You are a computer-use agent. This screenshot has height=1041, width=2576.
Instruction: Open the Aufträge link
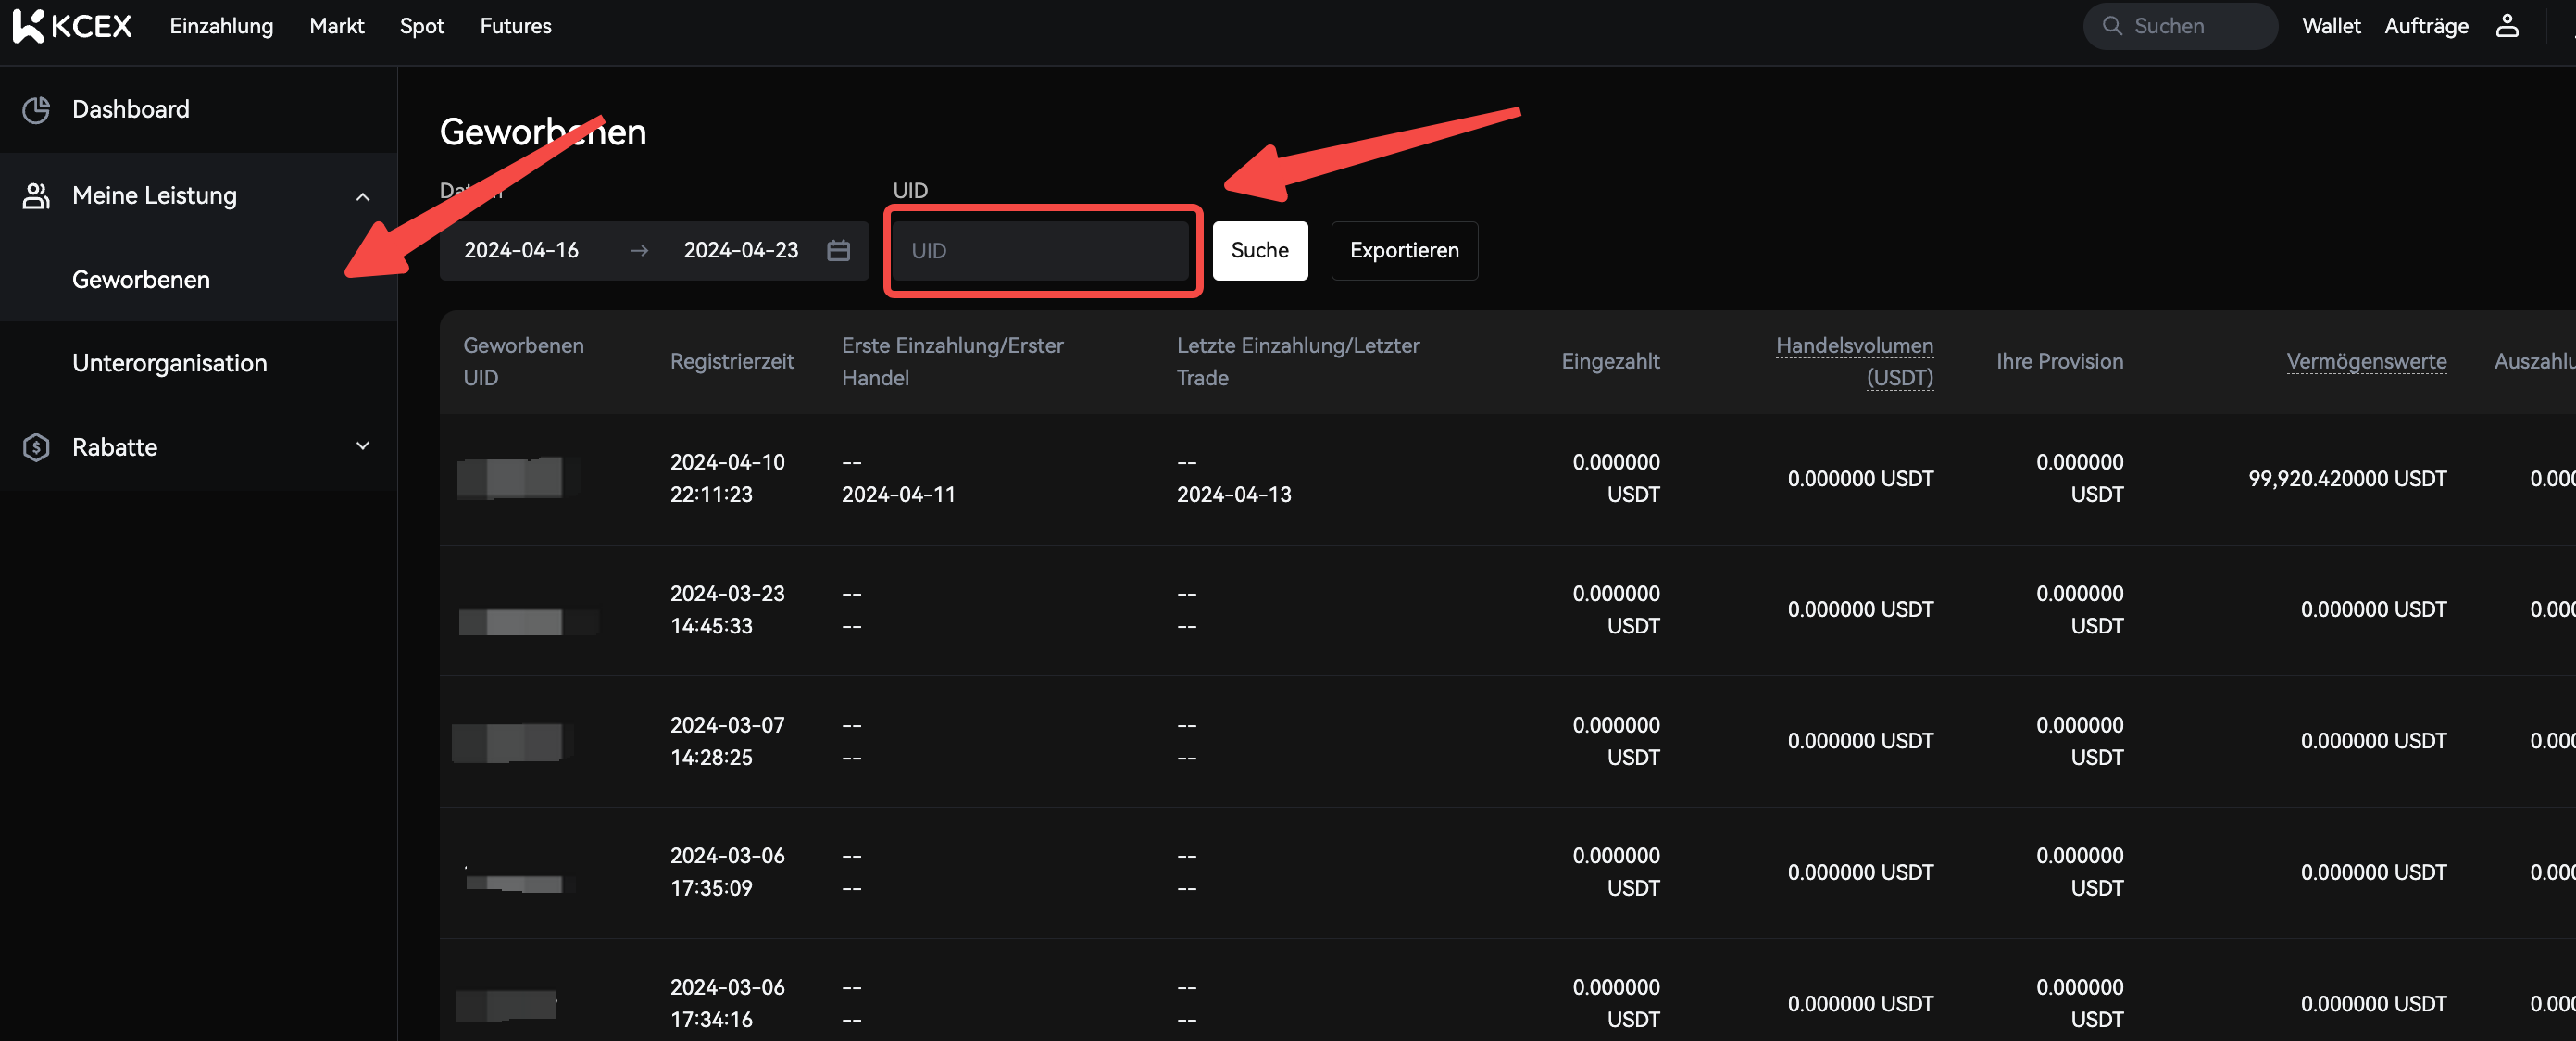point(2425,26)
